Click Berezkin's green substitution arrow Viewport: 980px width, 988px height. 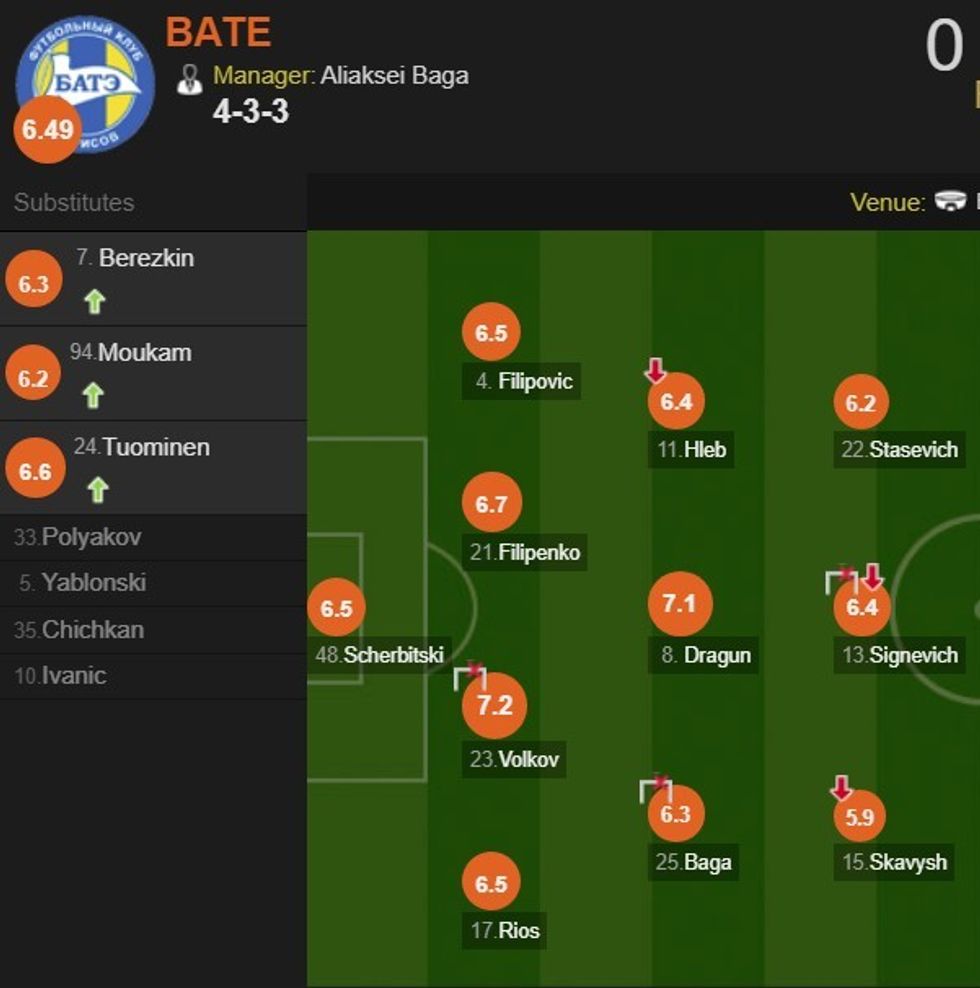click(x=95, y=301)
